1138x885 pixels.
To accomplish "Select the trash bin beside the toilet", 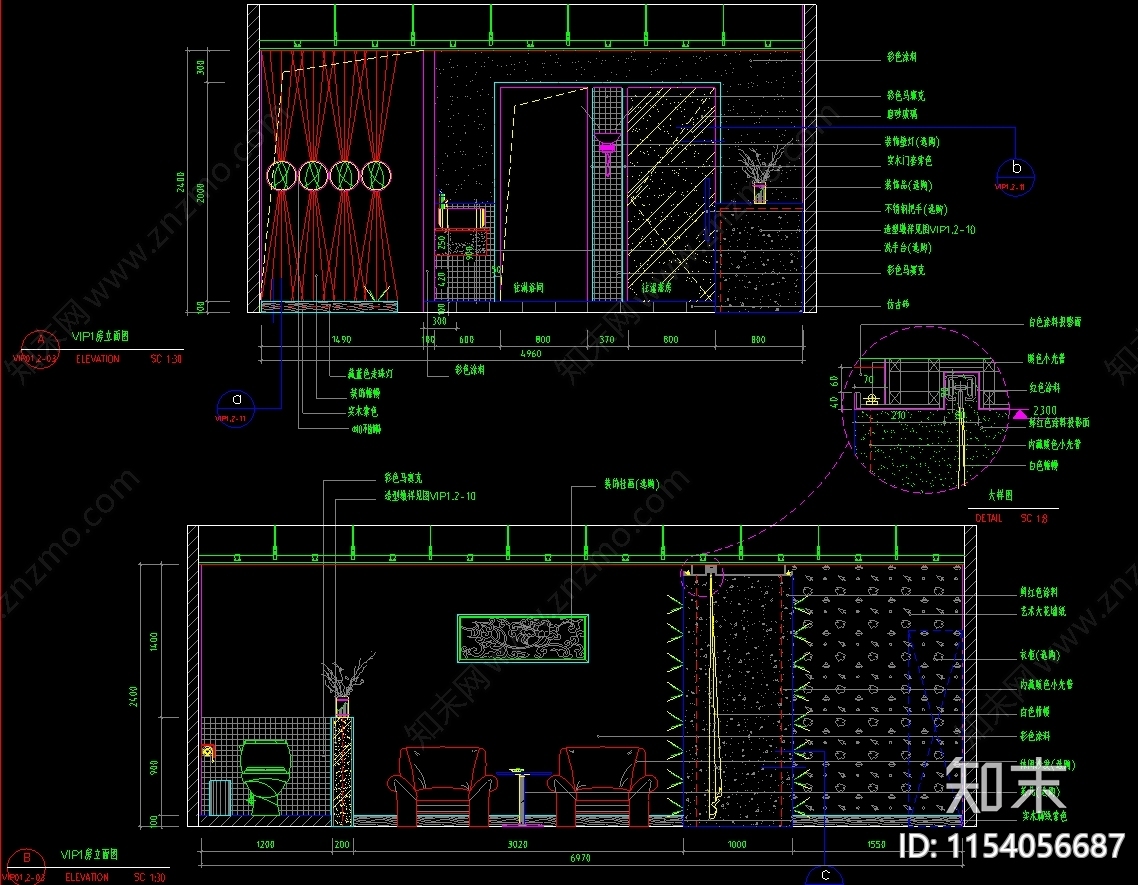I will [219, 796].
